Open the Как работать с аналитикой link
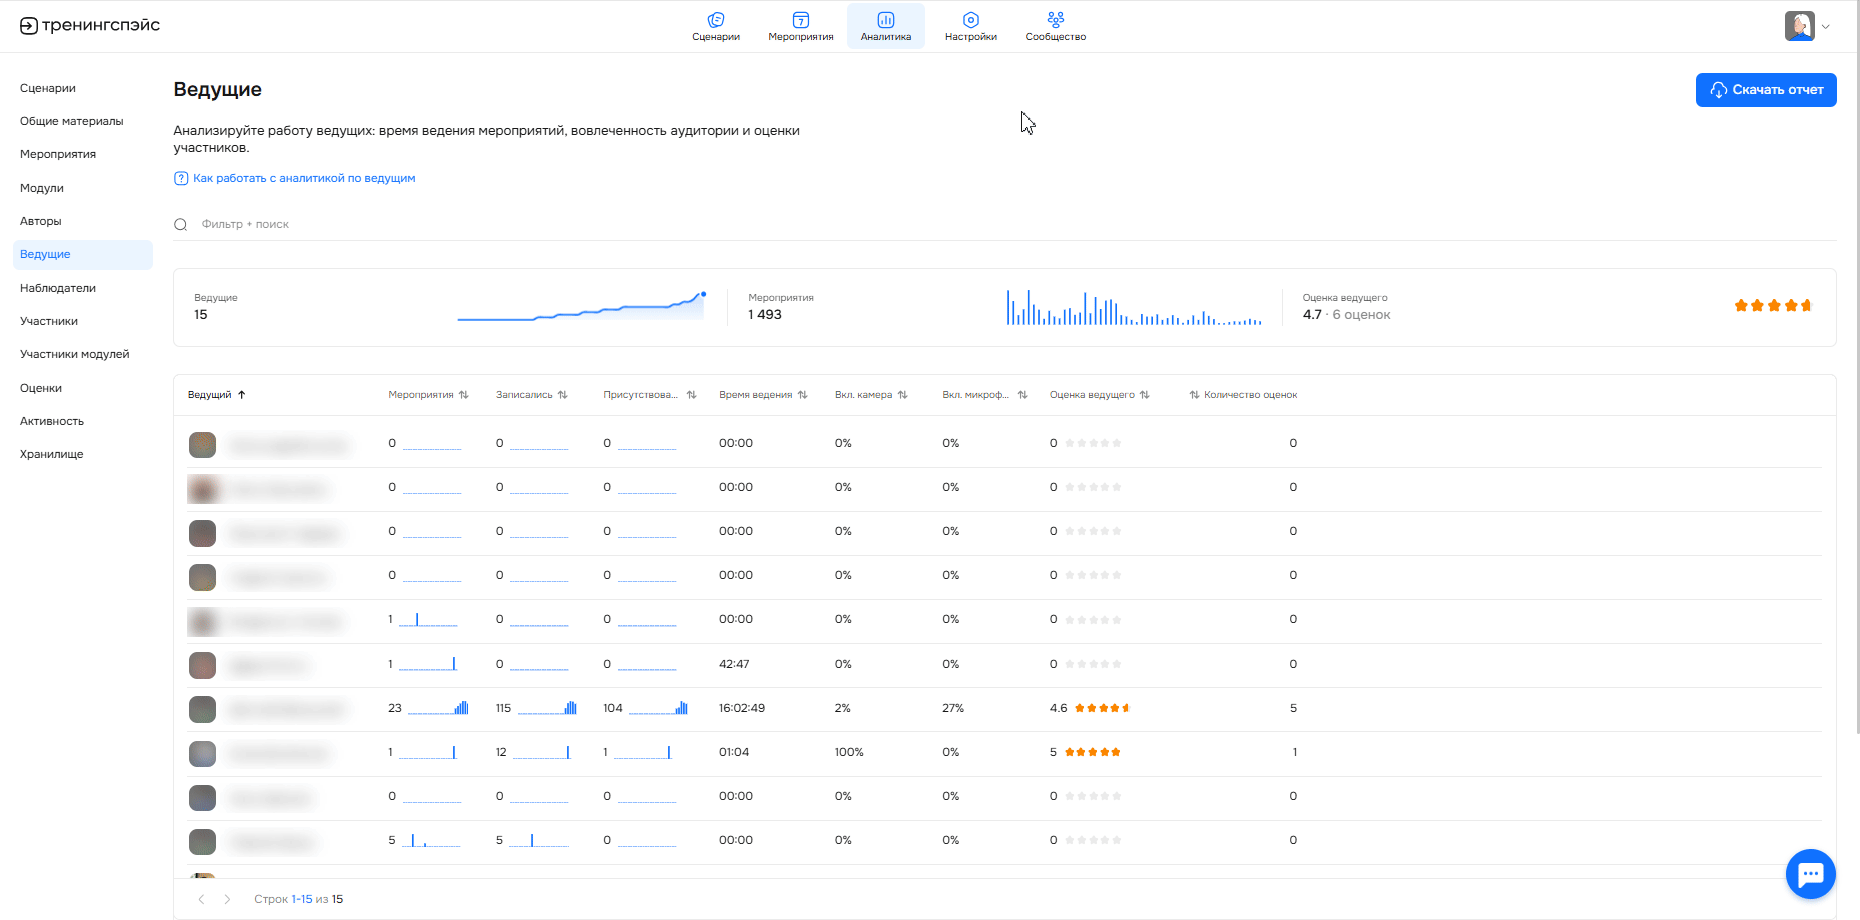The height and width of the screenshot is (920, 1860). coord(303,178)
